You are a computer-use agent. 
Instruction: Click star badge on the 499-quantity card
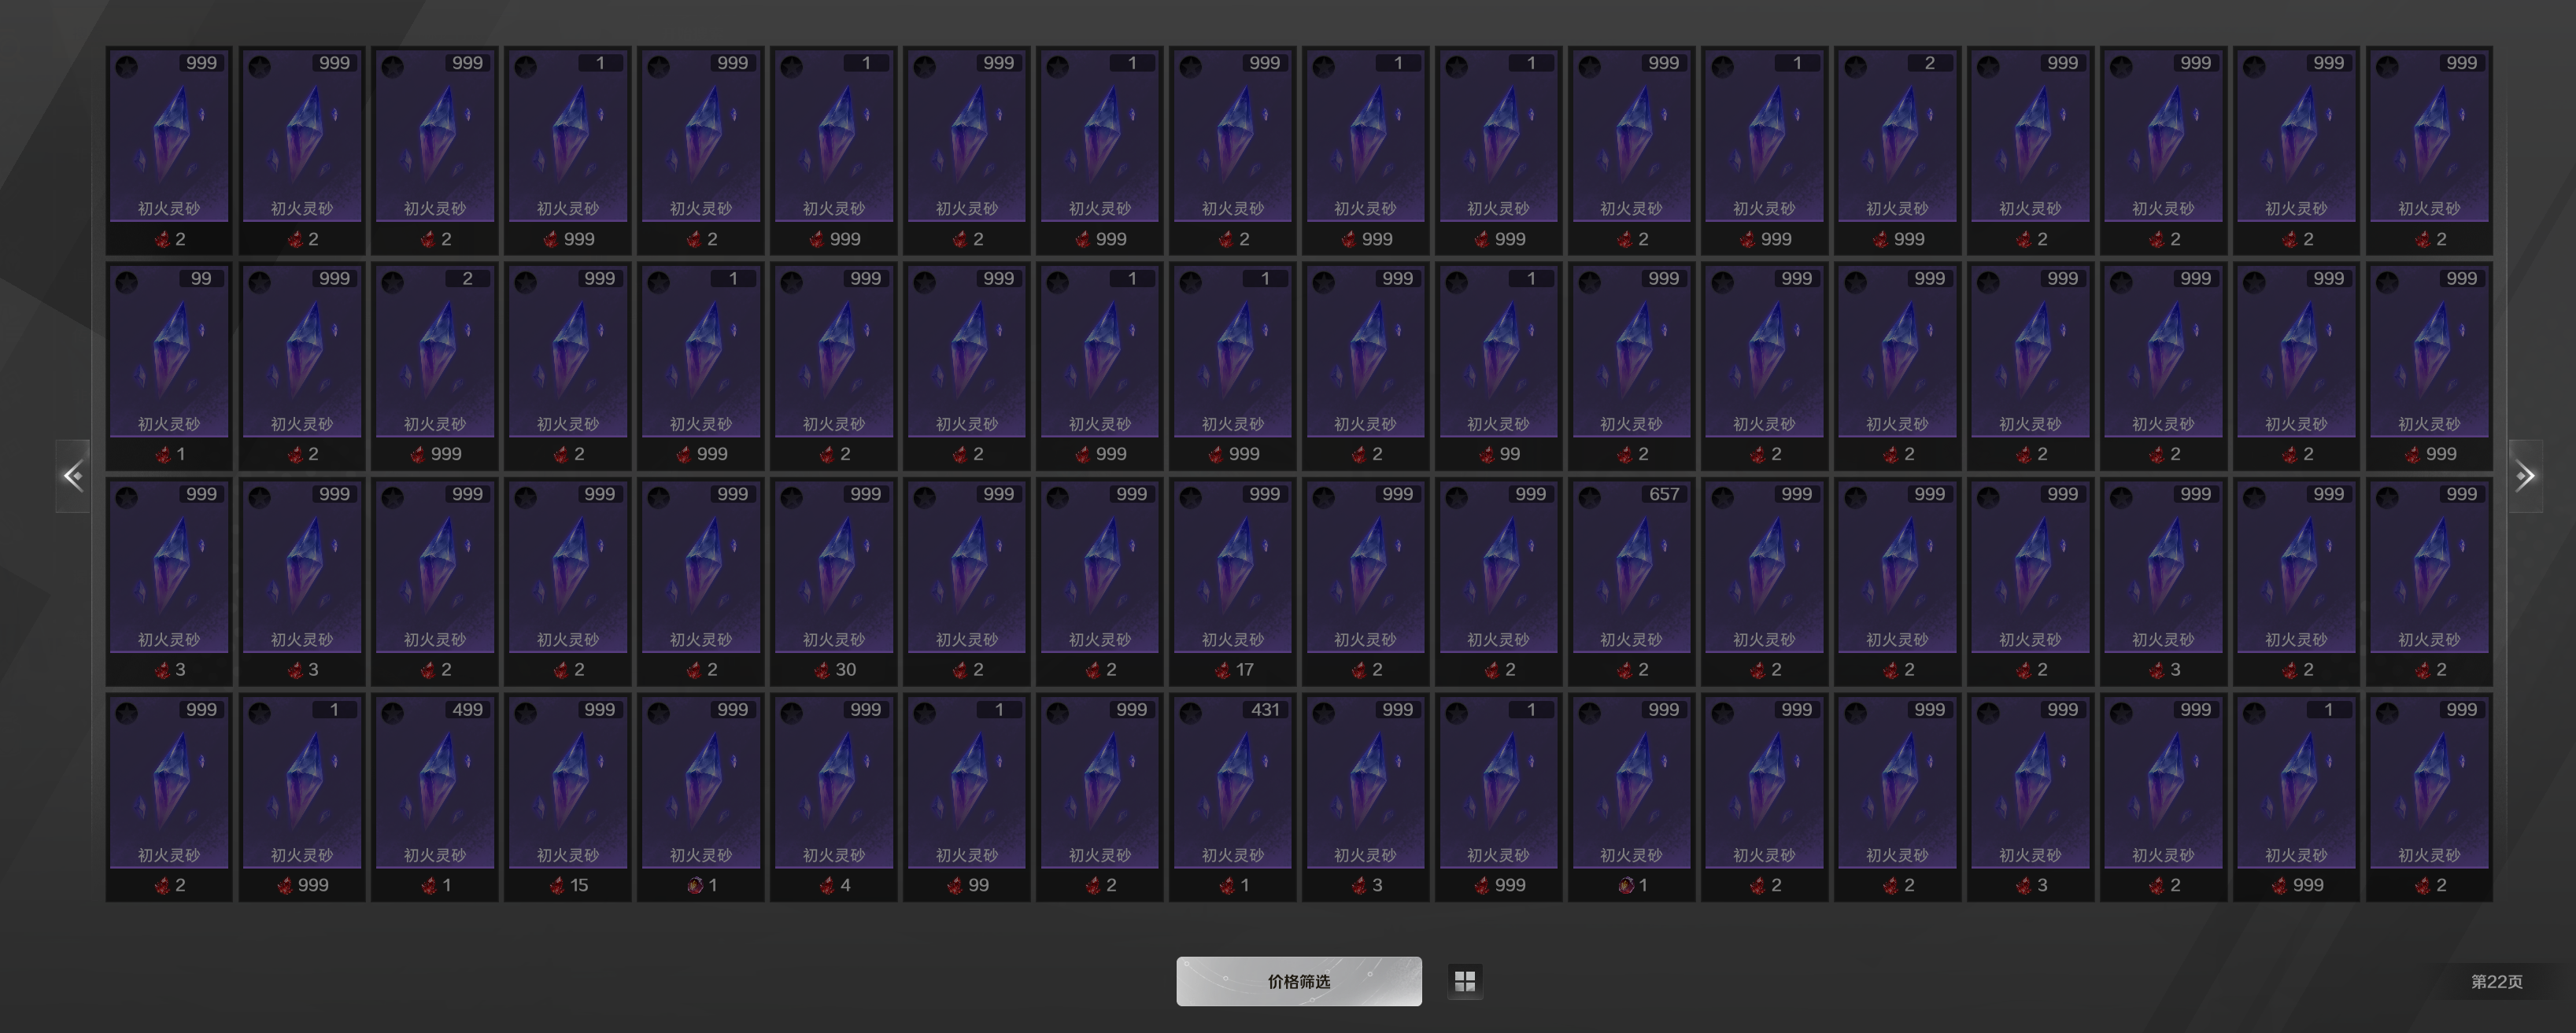coord(392,713)
